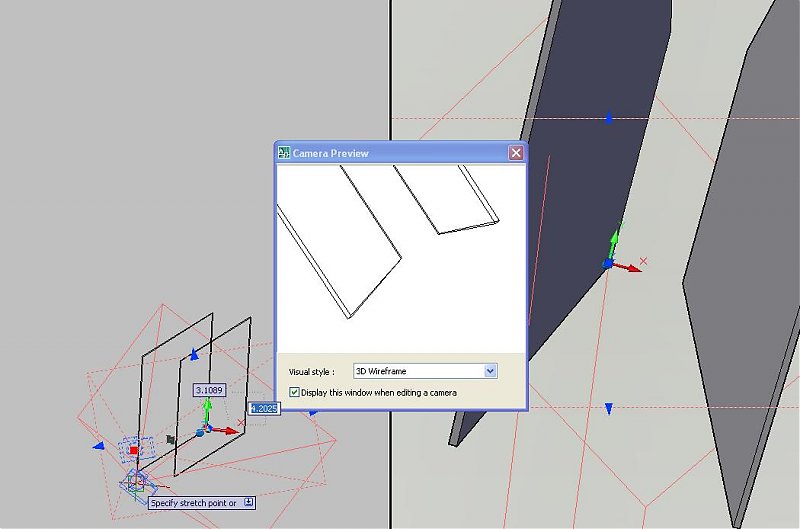Click the down-arrow icon in Specify stretch point tooltip
The width and height of the screenshot is (800, 529).
[248, 502]
